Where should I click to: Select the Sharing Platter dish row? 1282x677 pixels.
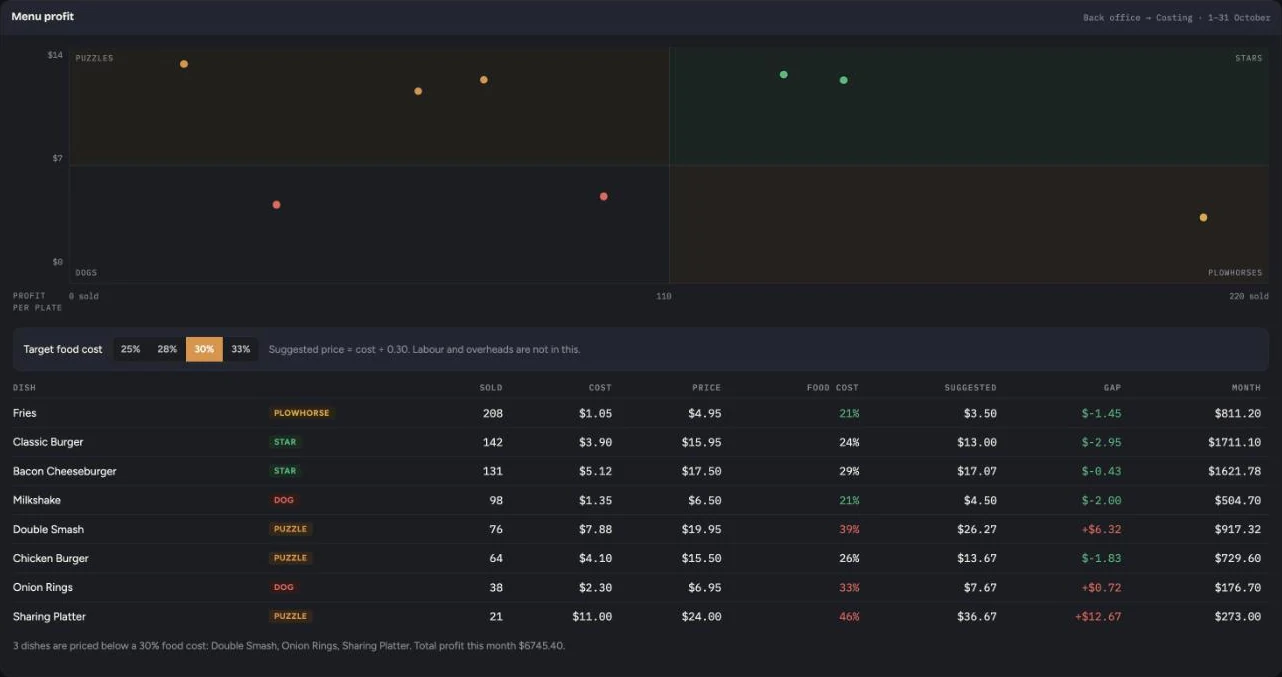640,616
